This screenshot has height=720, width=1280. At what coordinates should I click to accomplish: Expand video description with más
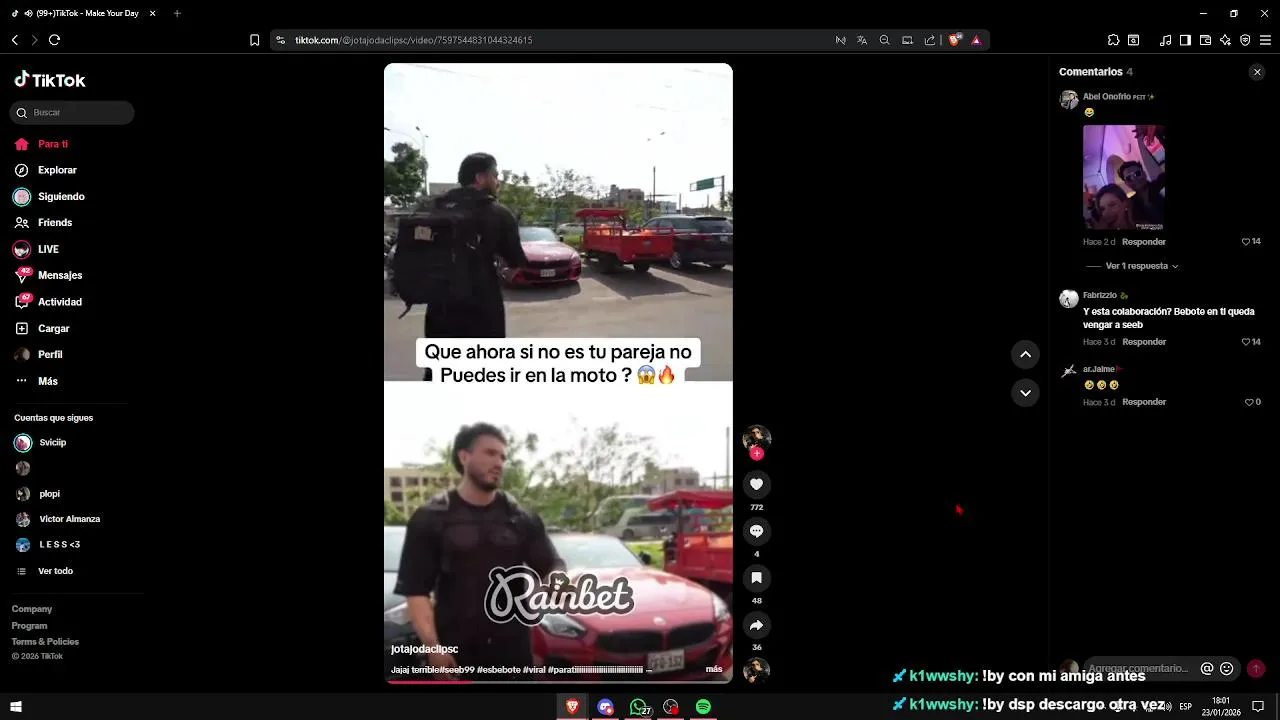click(x=714, y=669)
